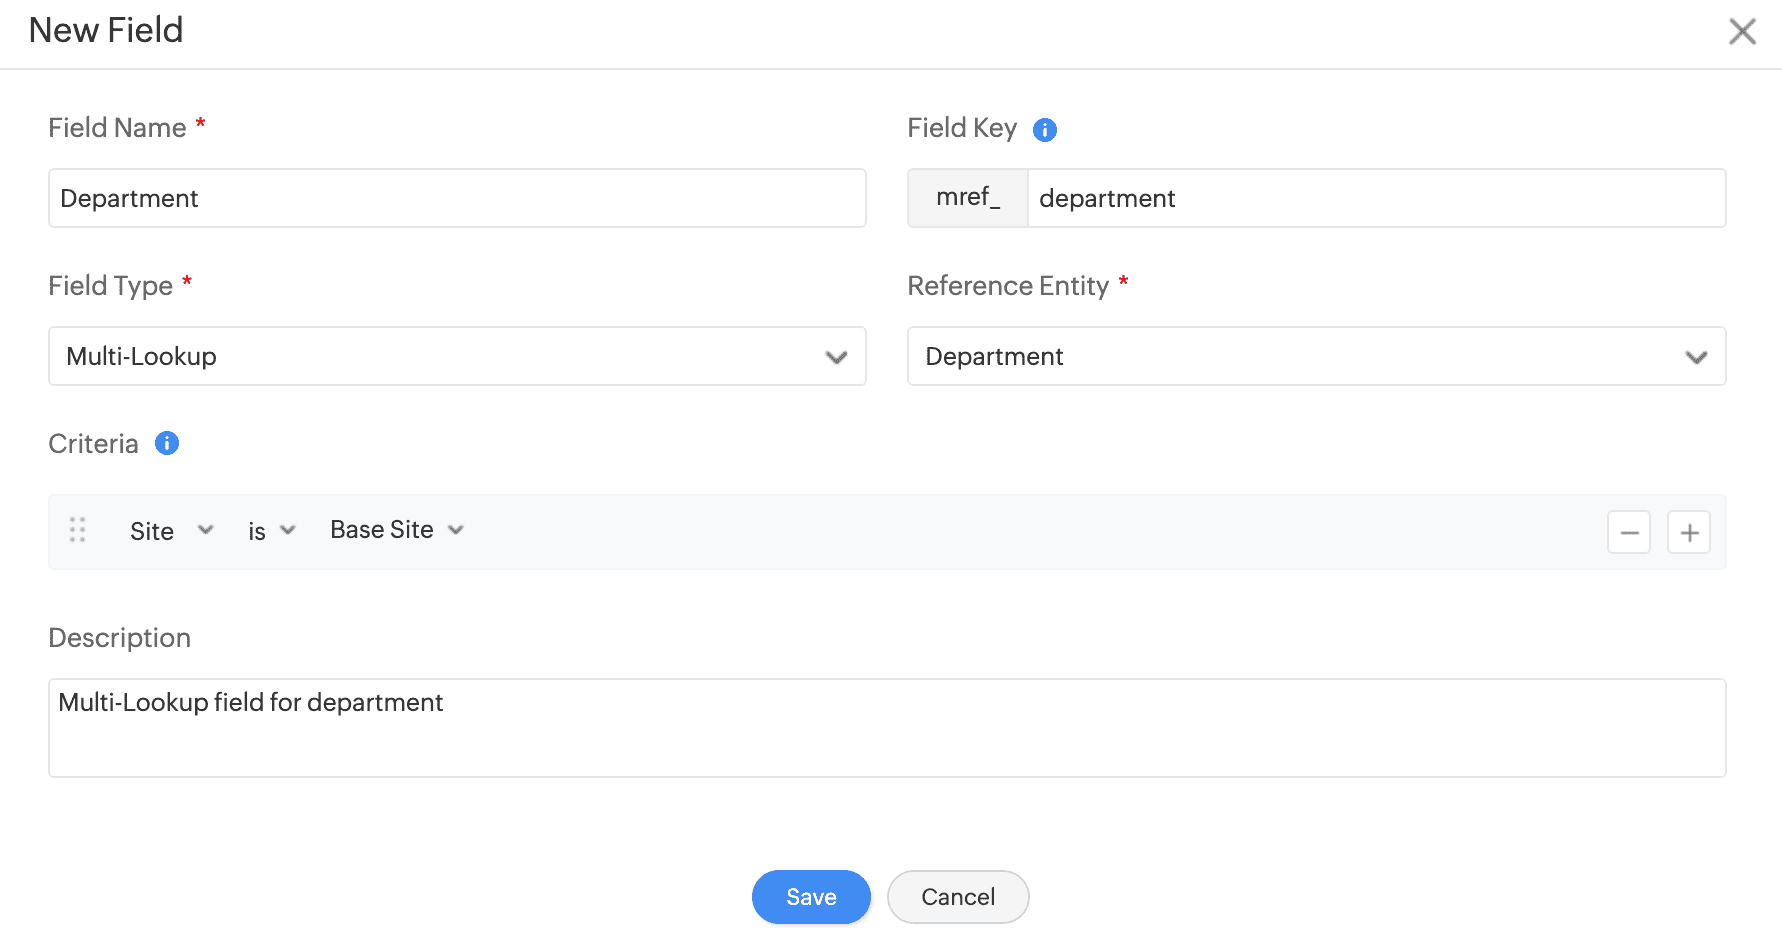The image size is (1782, 952).
Task: Open the Site field dropdown in Criteria
Action: coord(205,530)
